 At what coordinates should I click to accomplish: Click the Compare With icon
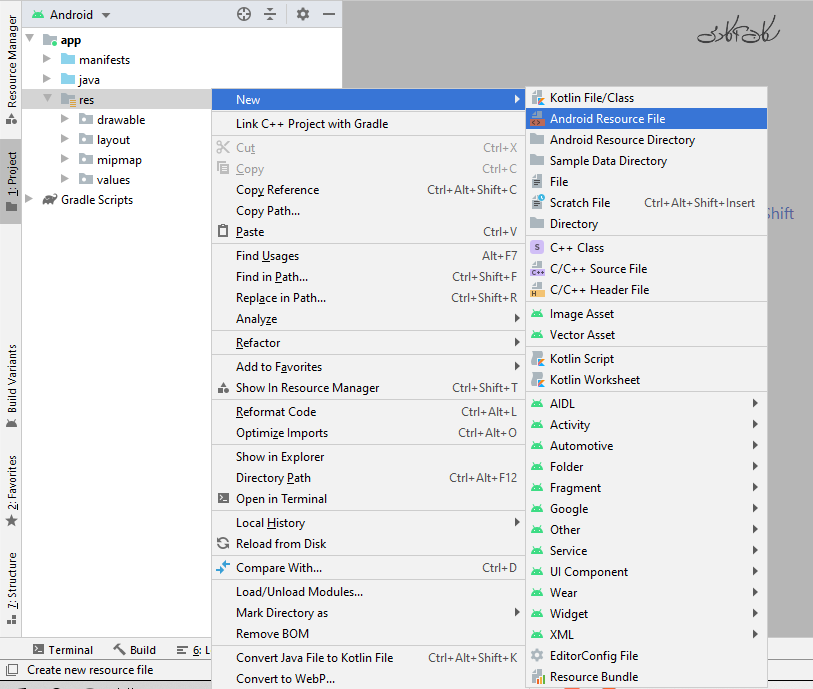pyautogui.click(x=223, y=567)
